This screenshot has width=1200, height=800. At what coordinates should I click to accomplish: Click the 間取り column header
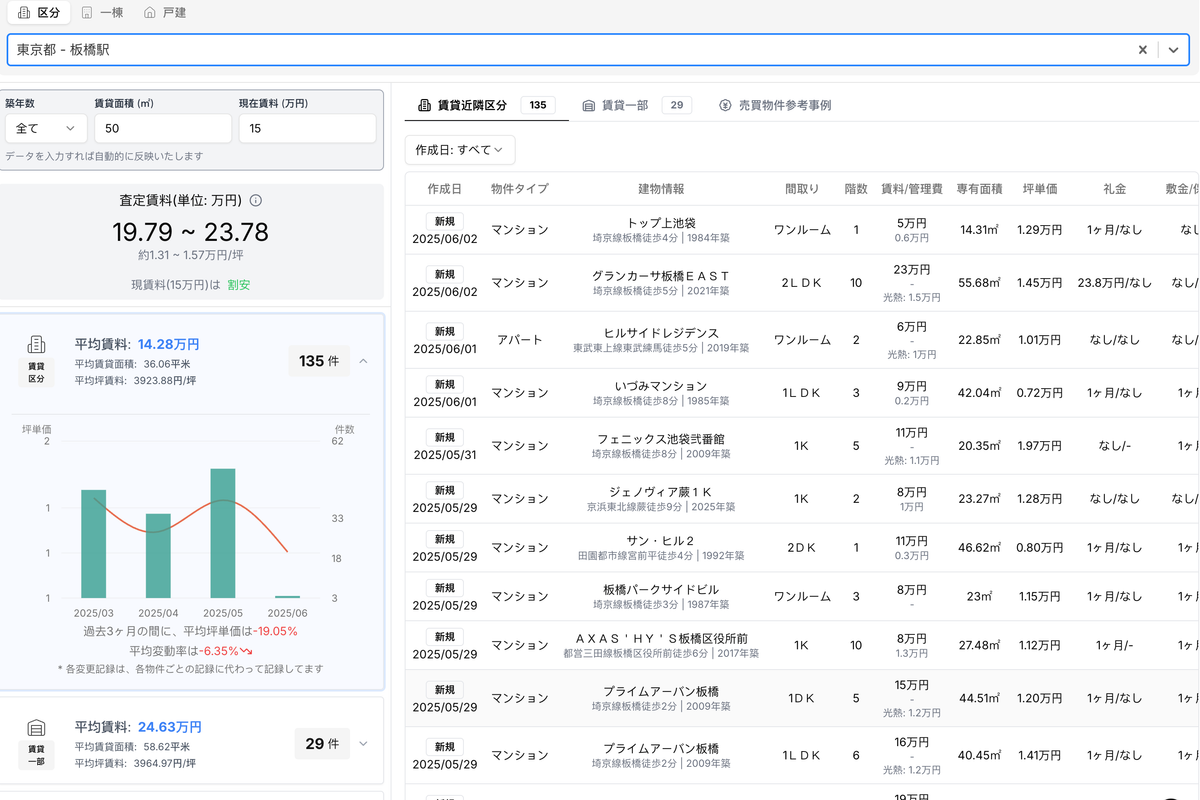(802, 189)
